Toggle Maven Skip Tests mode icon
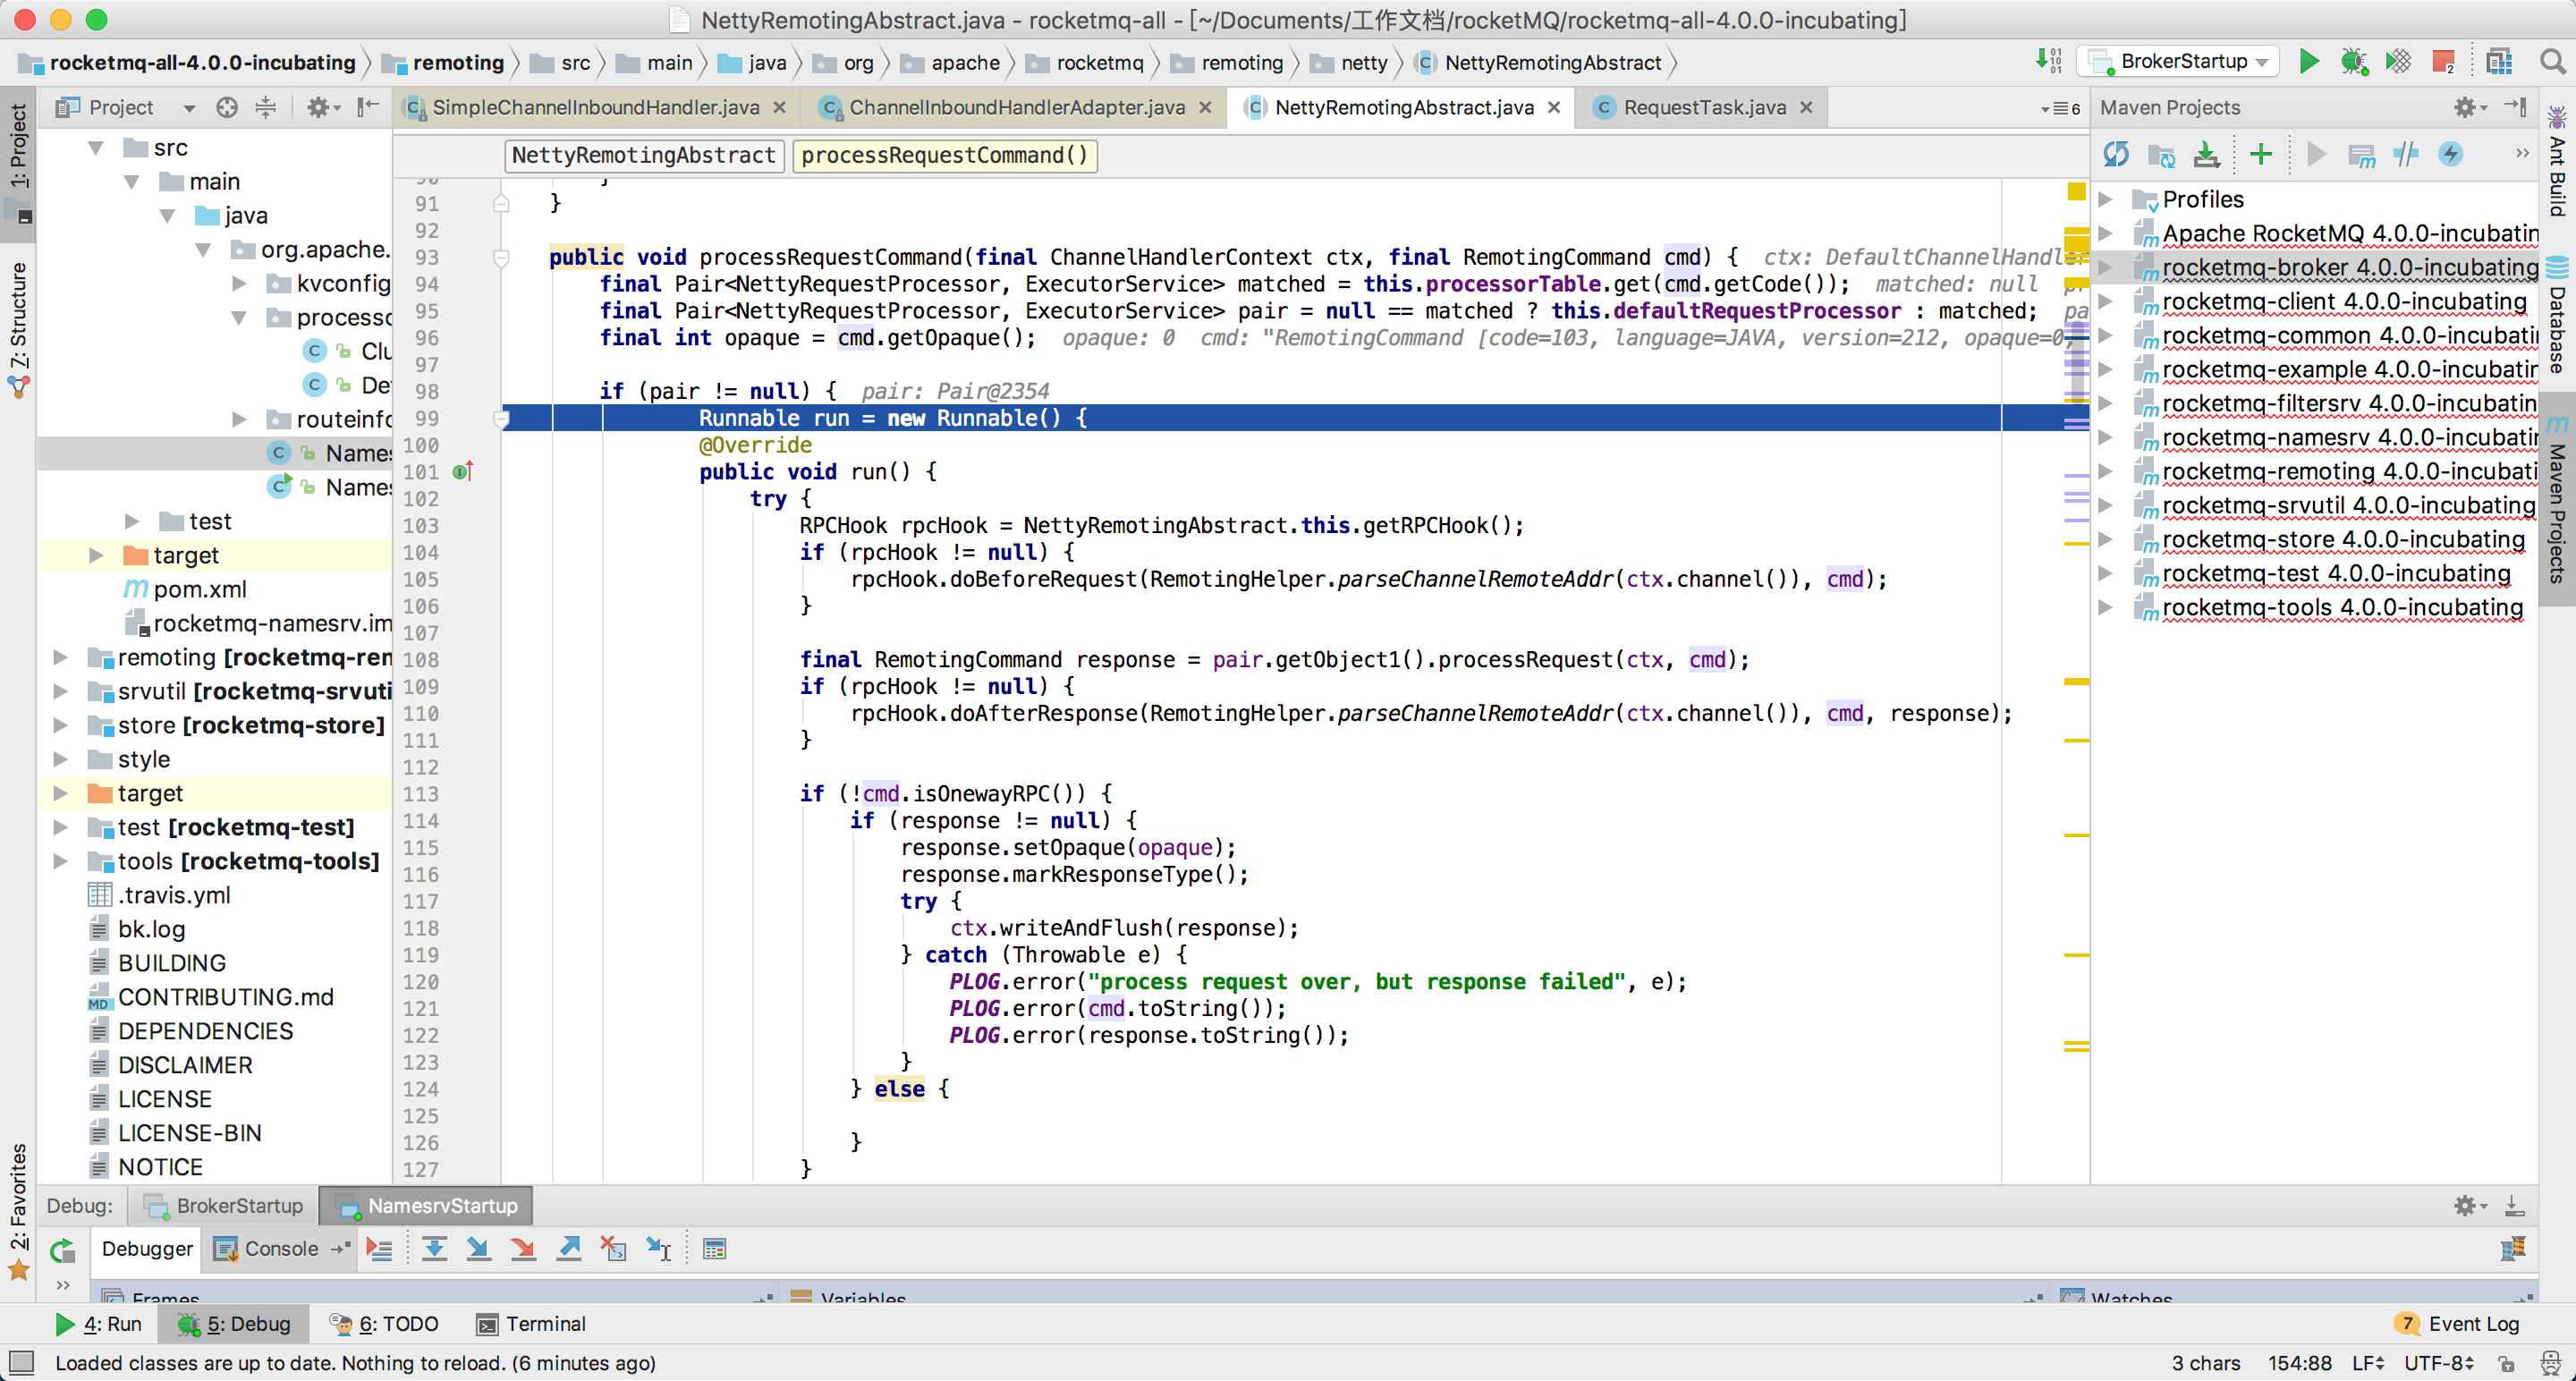The width and height of the screenshot is (2576, 1381). [2450, 154]
